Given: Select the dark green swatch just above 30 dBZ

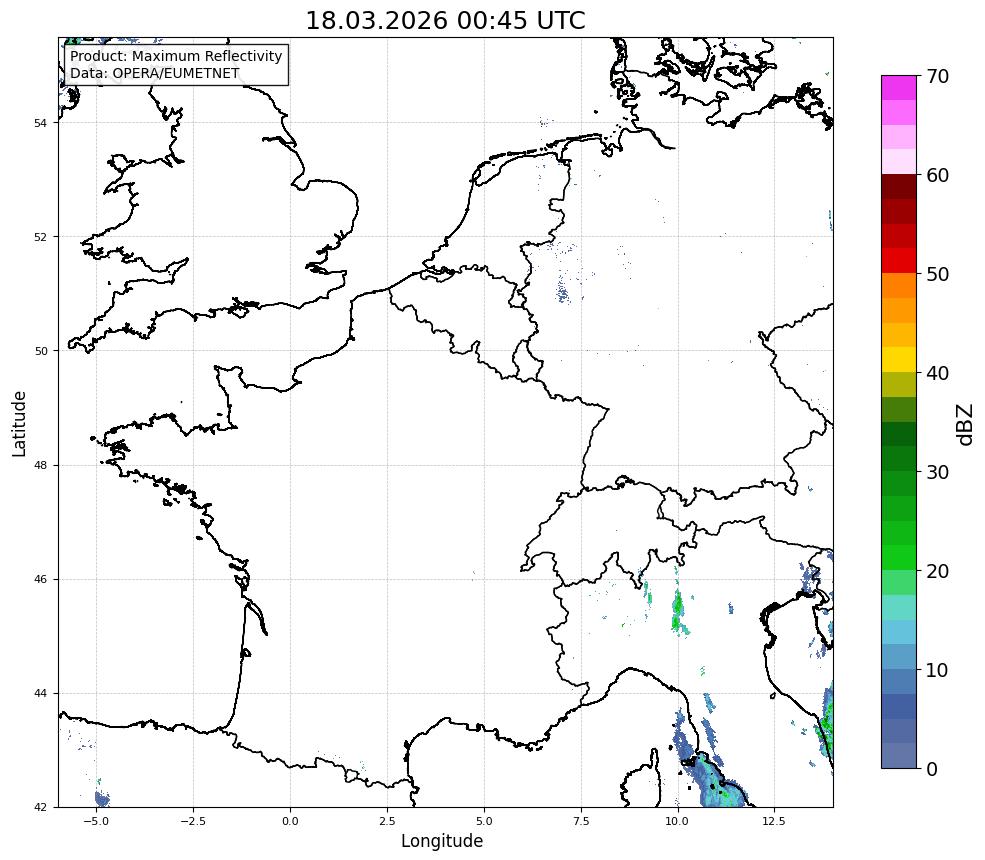Looking at the screenshot, I should (899, 459).
